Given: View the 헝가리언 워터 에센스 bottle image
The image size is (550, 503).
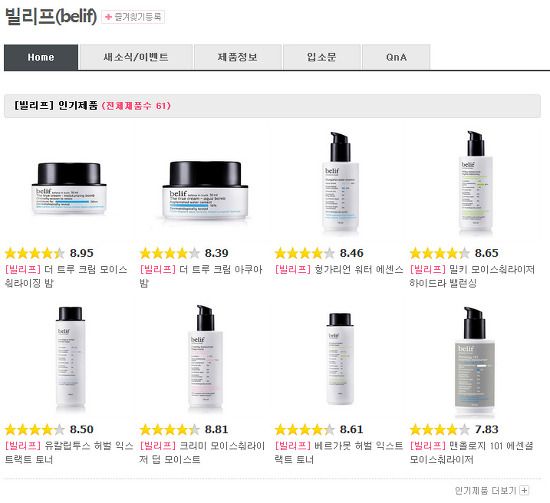Looking at the screenshot, I should click(340, 182).
